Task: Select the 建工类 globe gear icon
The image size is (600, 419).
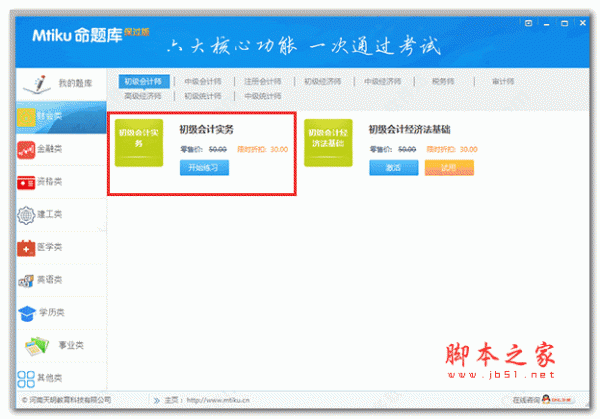Action: point(26,215)
